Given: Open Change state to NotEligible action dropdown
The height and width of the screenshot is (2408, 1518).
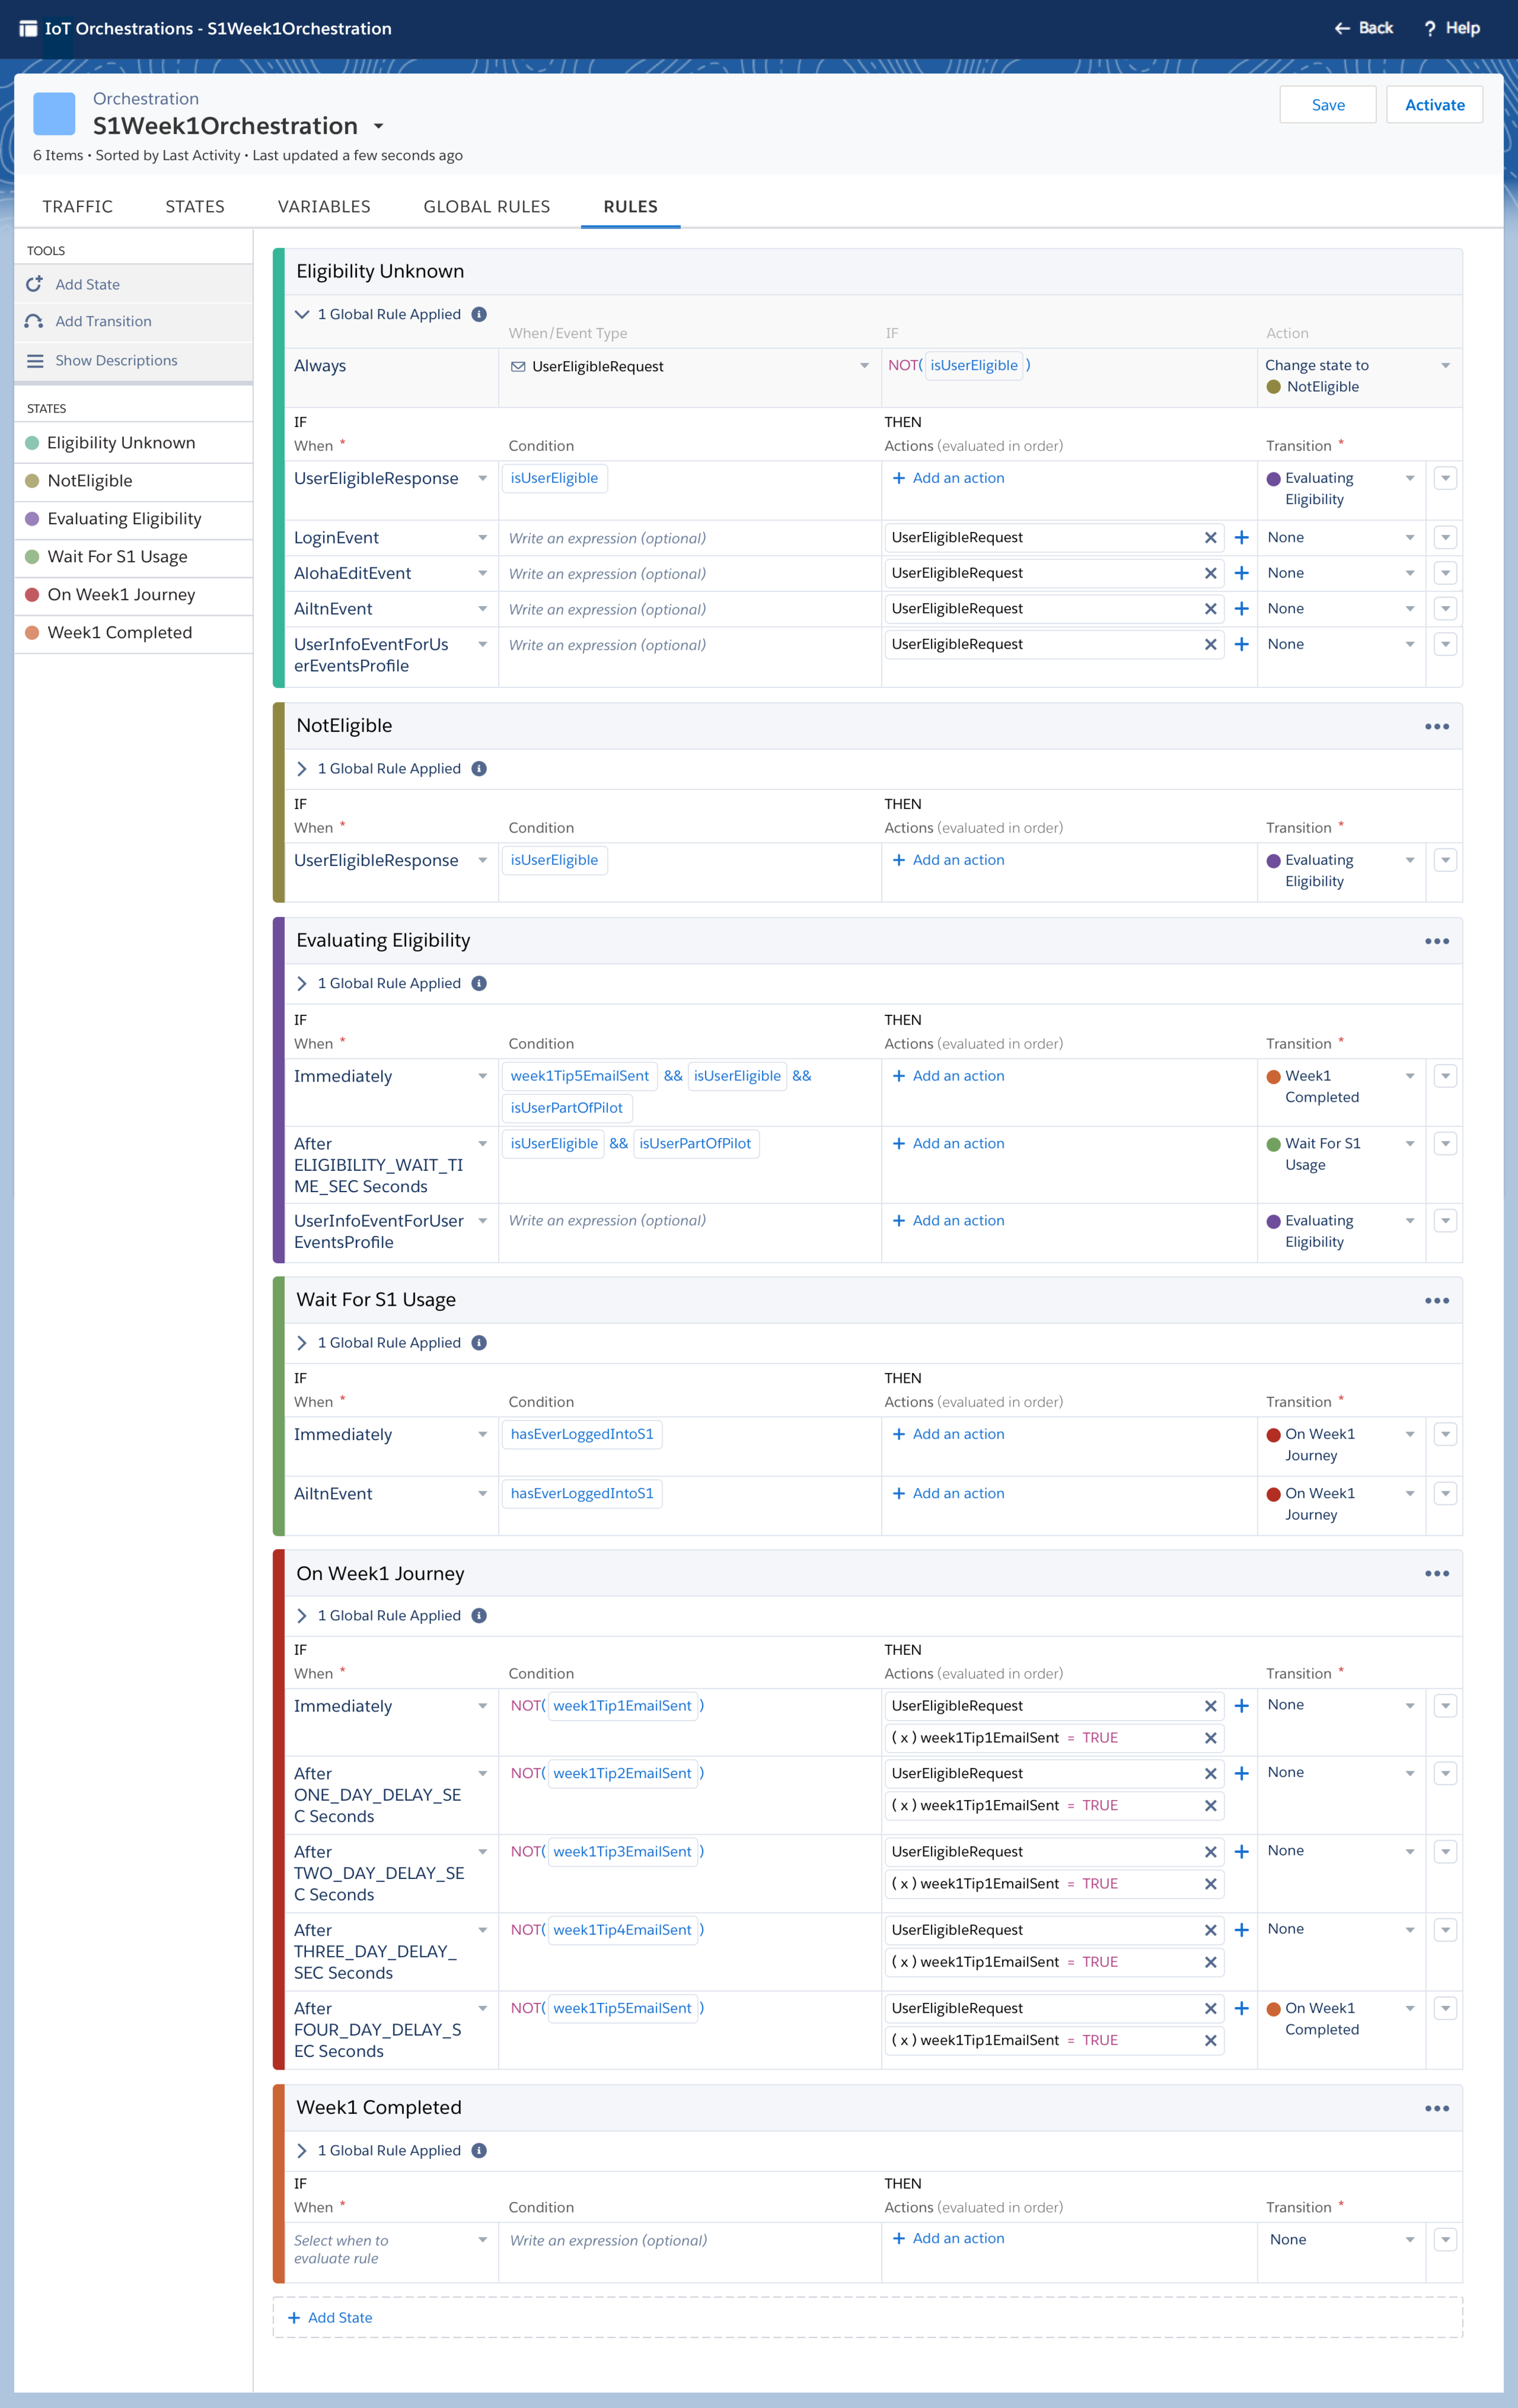Looking at the screenshot, I should point(1445,366).
